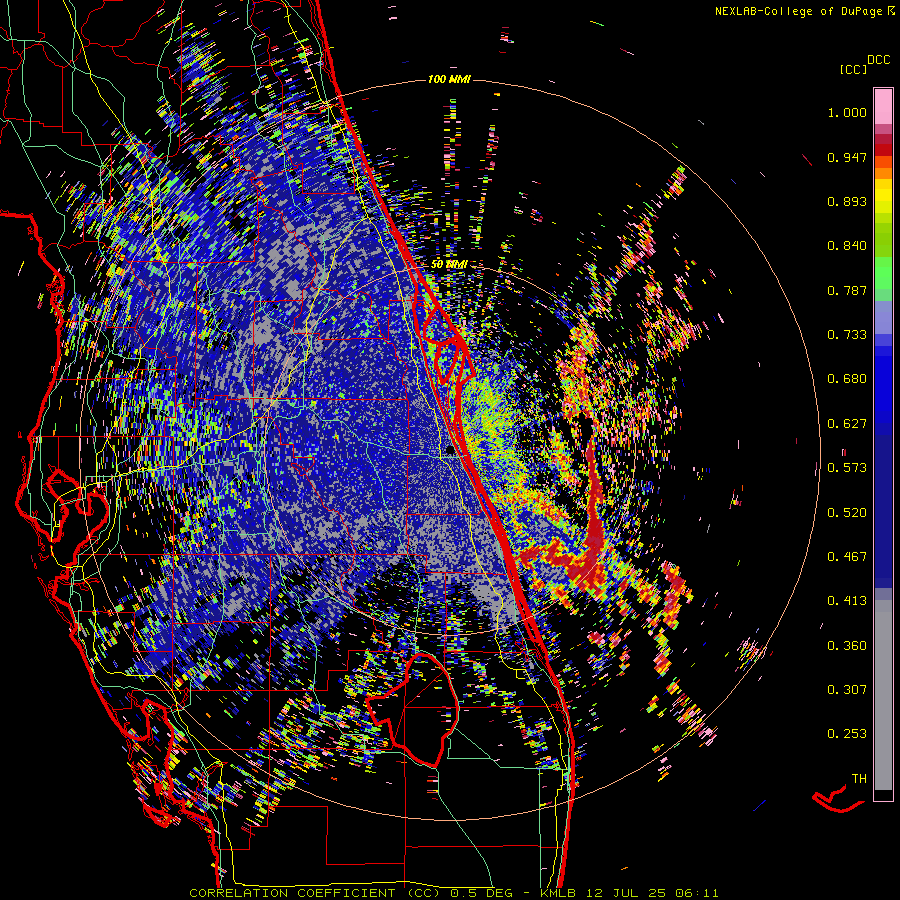
Task: Click the [CC] unit label above legend
Action: pyautogui.click(x=853, y=69)
